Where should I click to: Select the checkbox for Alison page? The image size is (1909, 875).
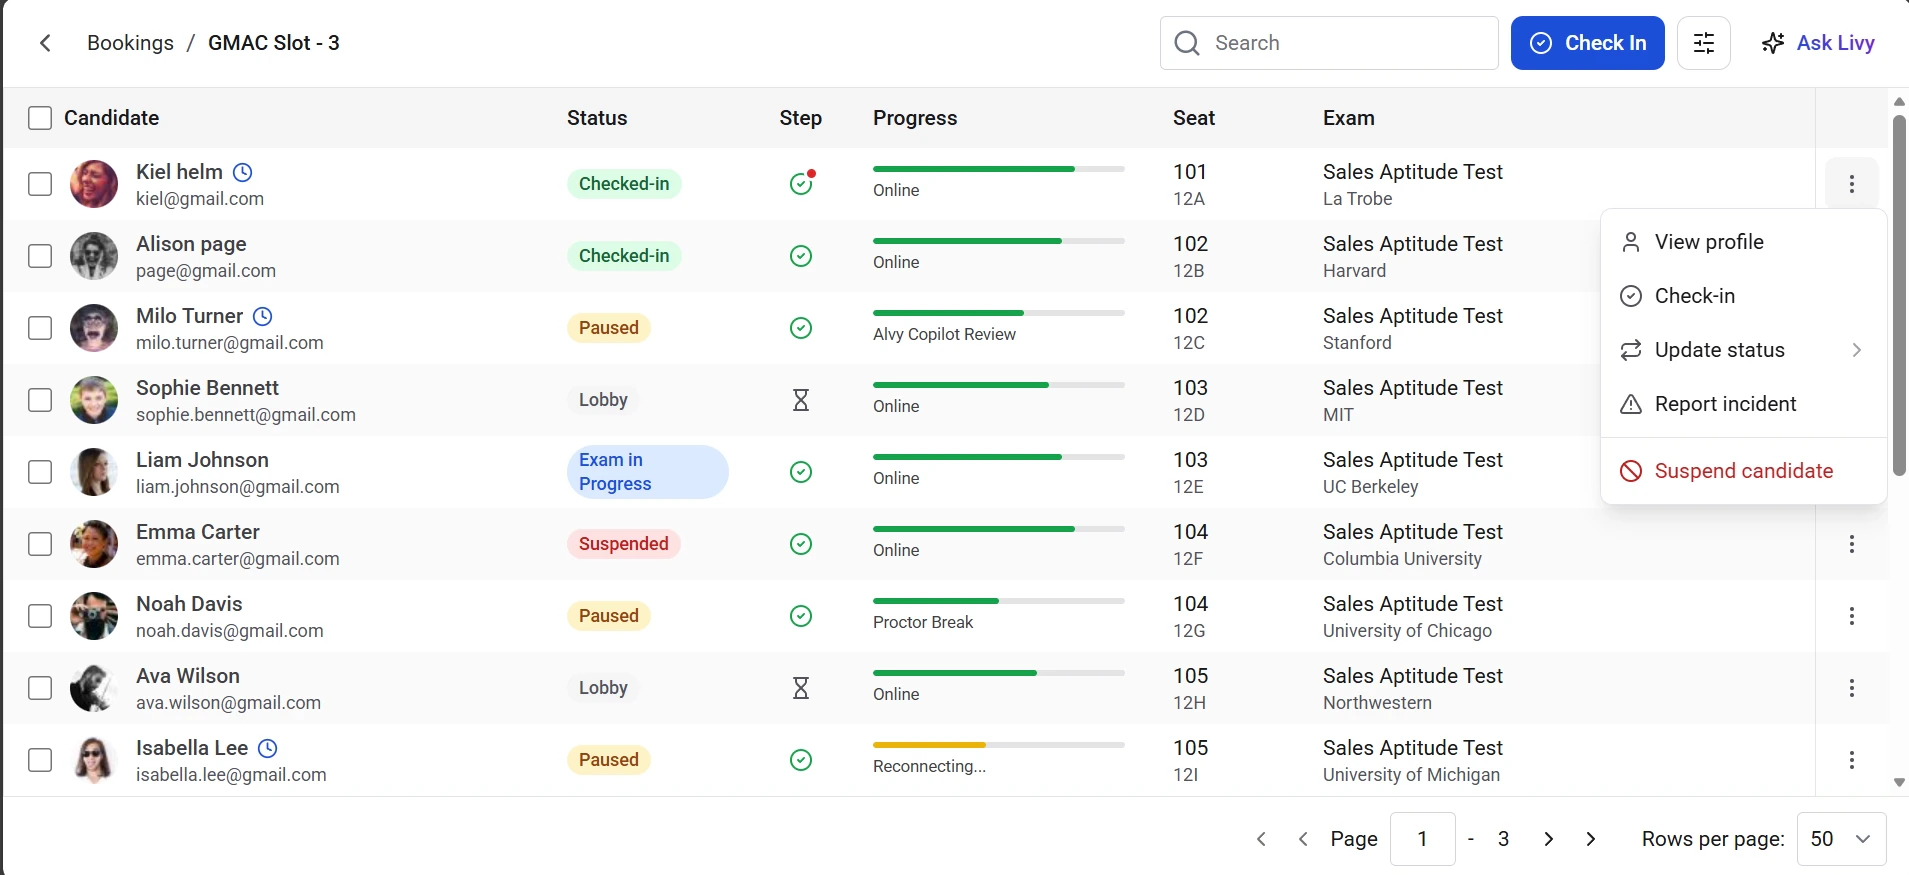[x=40, y=256]
